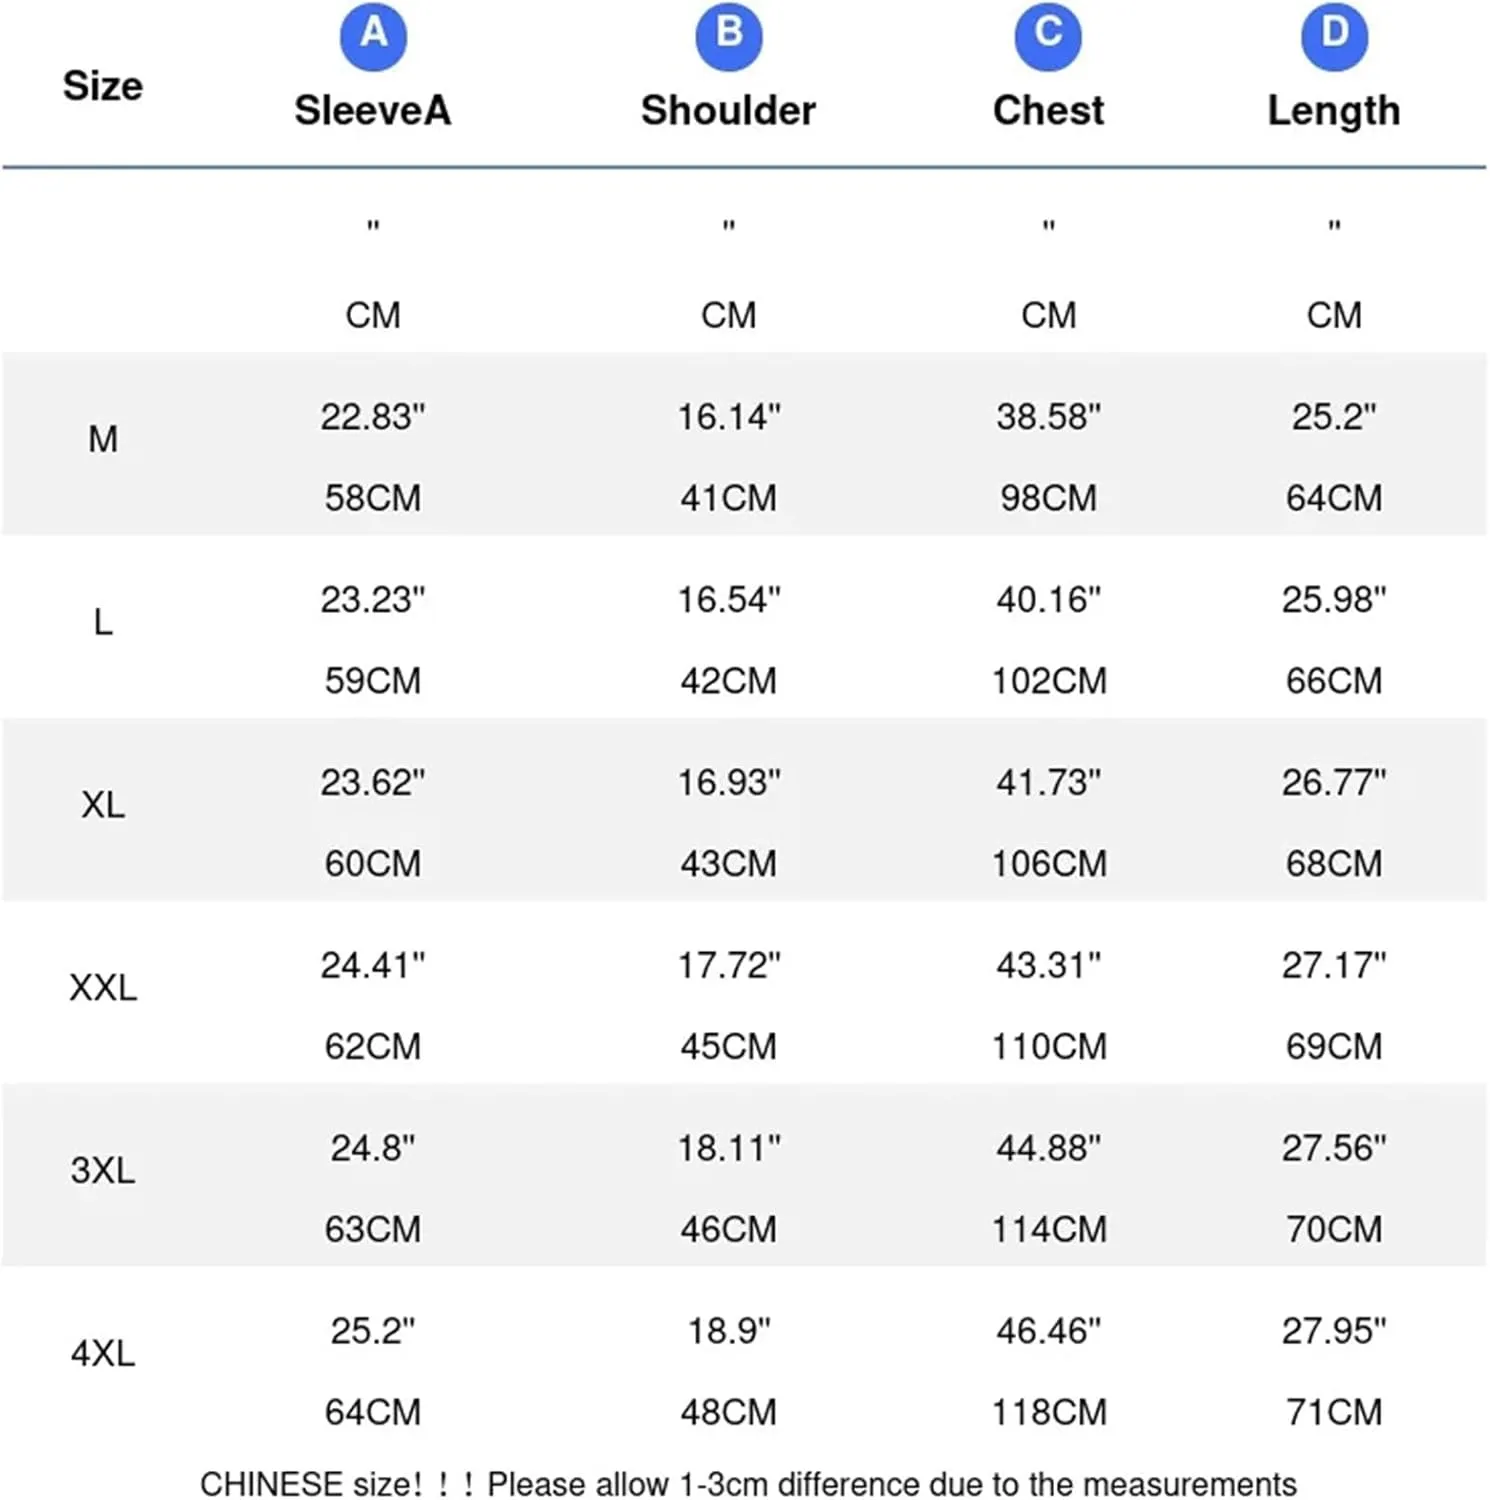
Task: Select the XL size row label
Action: (103, 805)
